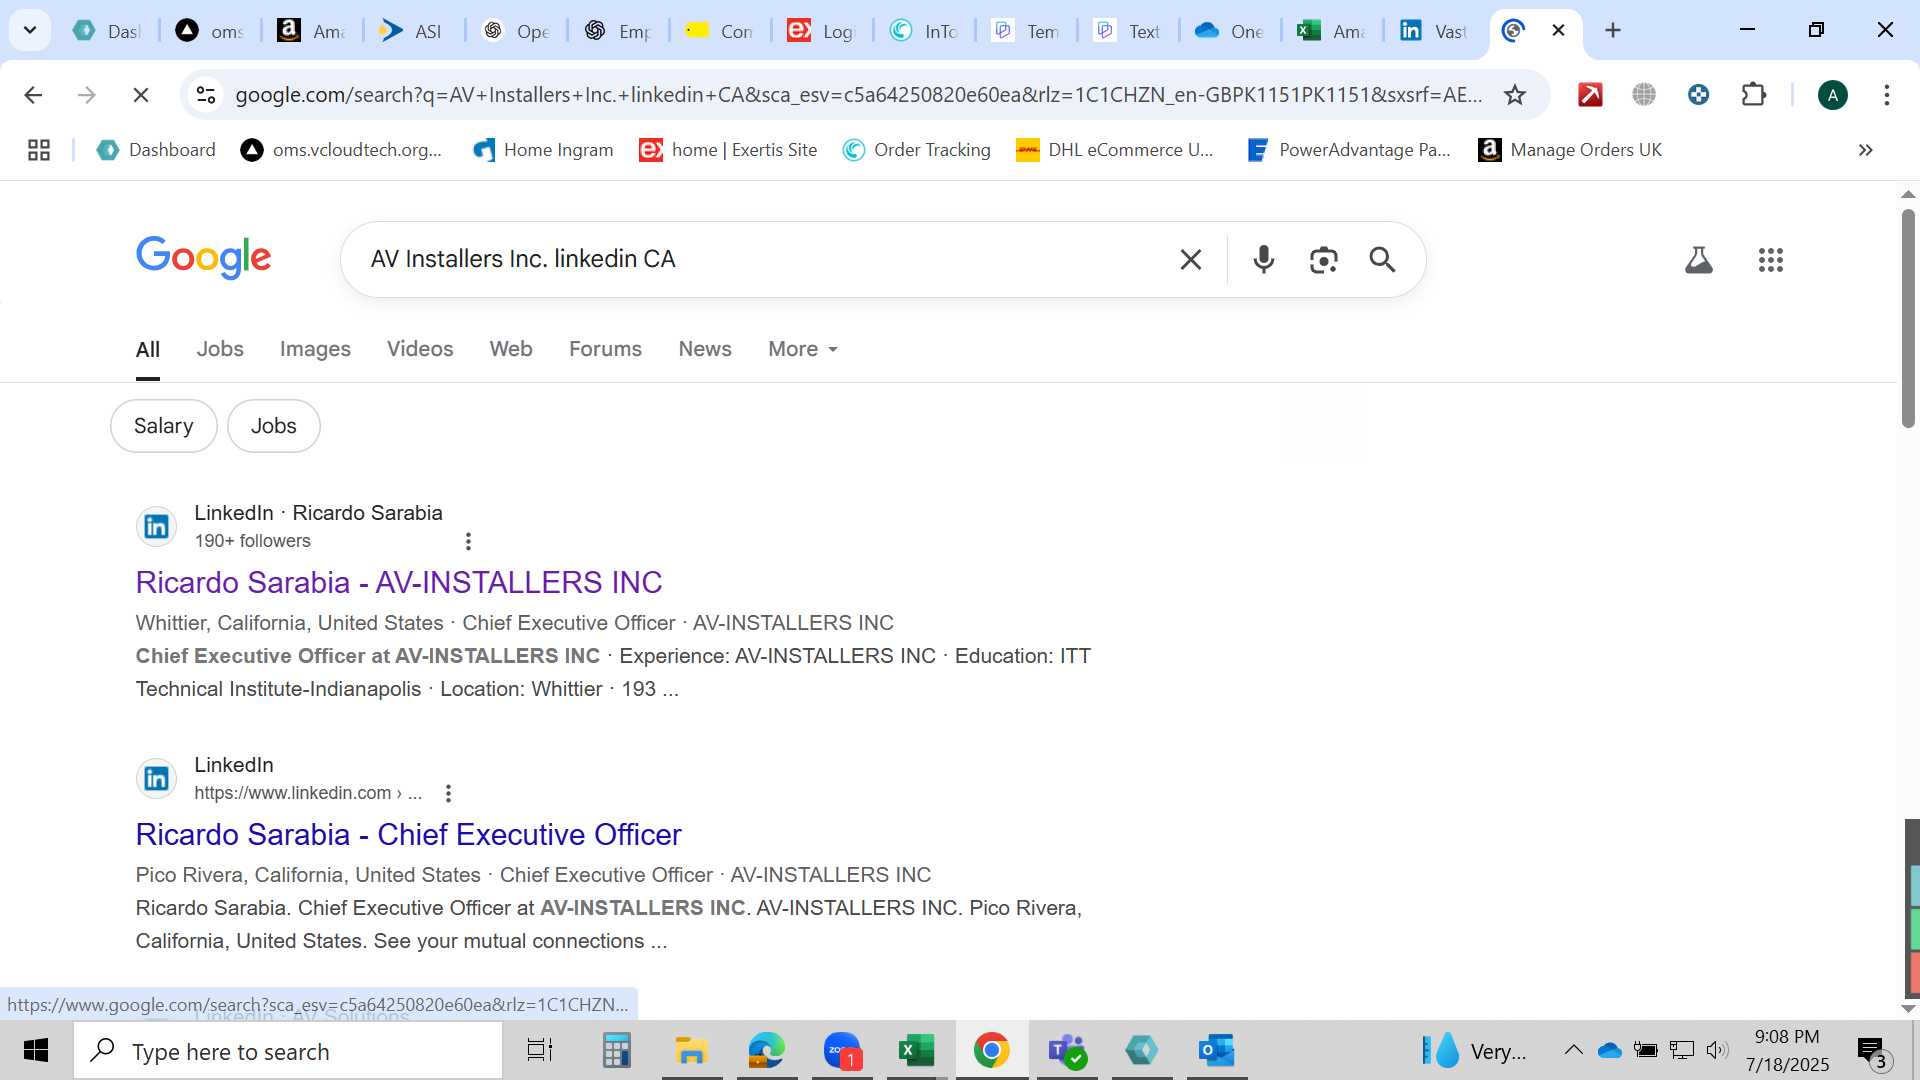Open Microsoft Teams from taskbar
1920x1080 pixels.
point(1067,1051)
